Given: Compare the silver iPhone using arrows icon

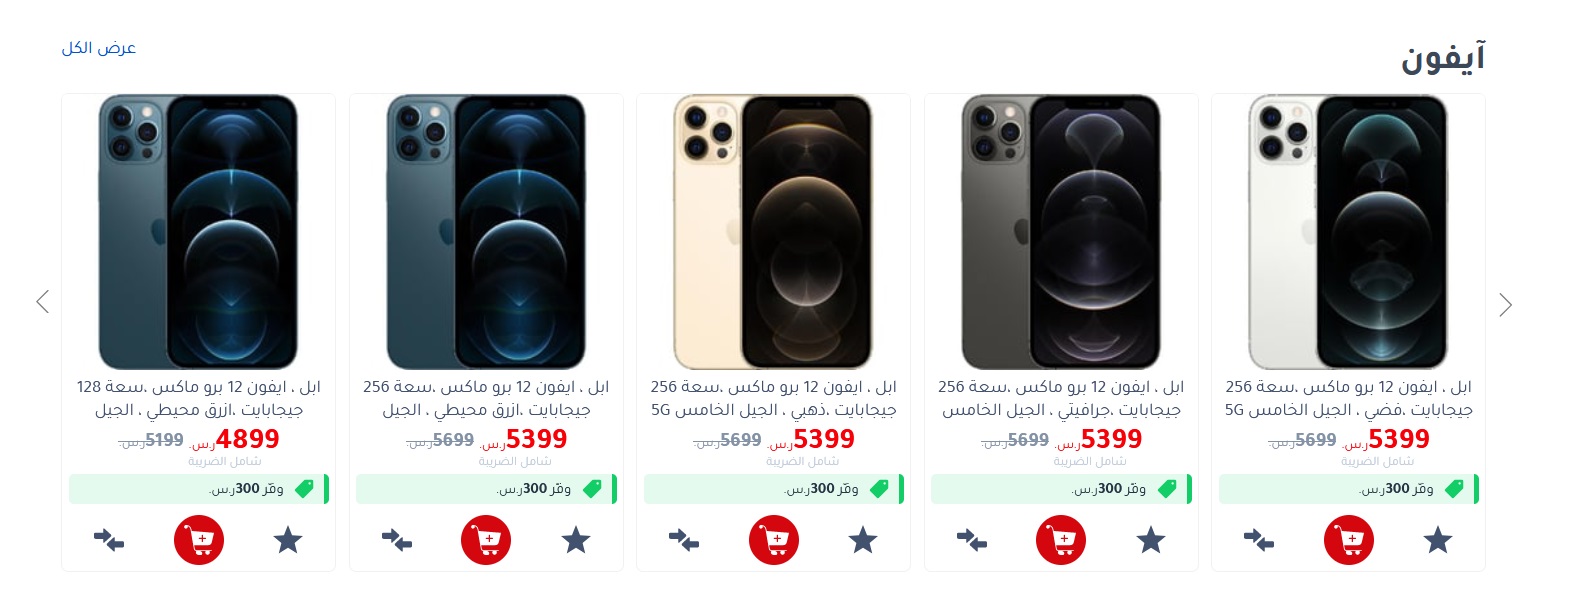Looking at the screenshot, I should click(1259, 540).
